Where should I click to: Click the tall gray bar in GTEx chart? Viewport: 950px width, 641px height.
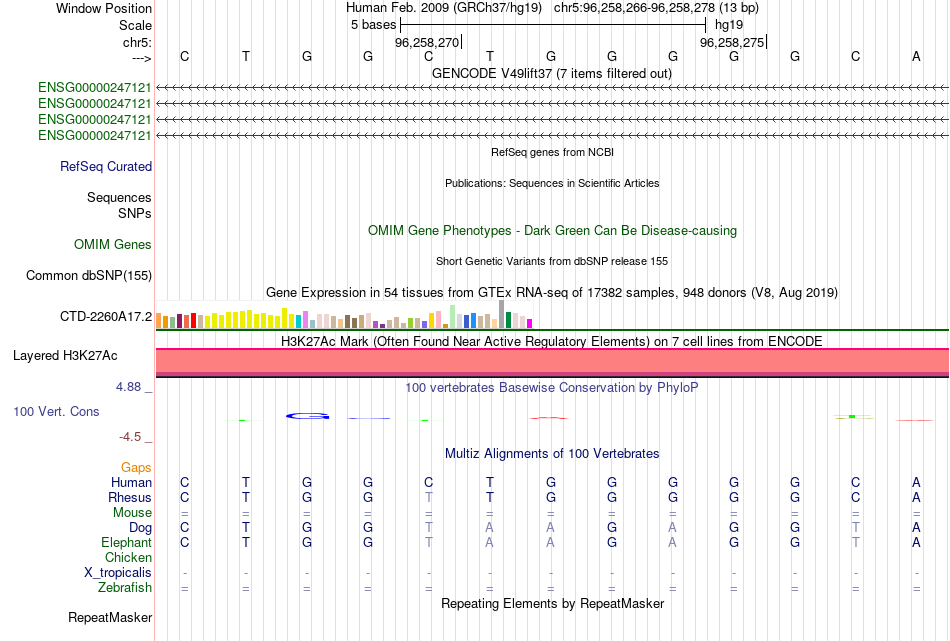(x=502, y=314)
